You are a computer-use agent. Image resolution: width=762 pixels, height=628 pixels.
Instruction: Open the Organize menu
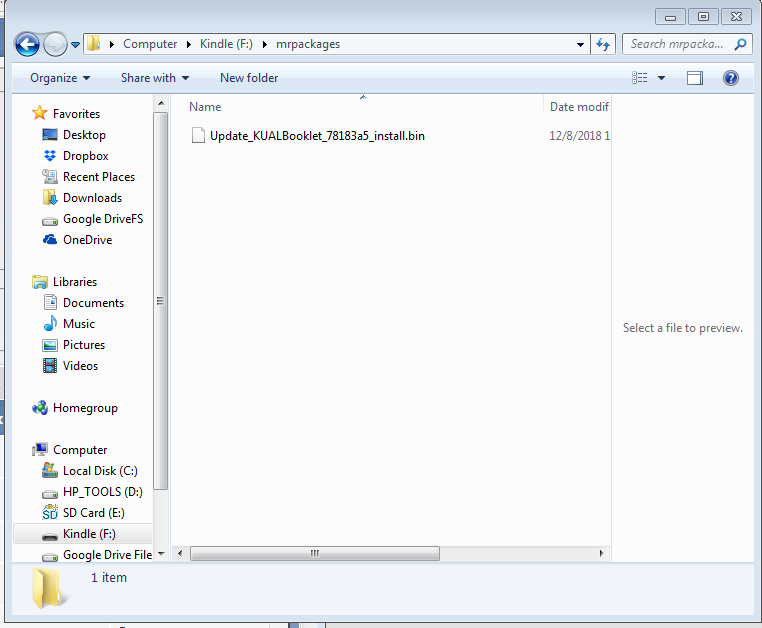(x=60, y=78)
